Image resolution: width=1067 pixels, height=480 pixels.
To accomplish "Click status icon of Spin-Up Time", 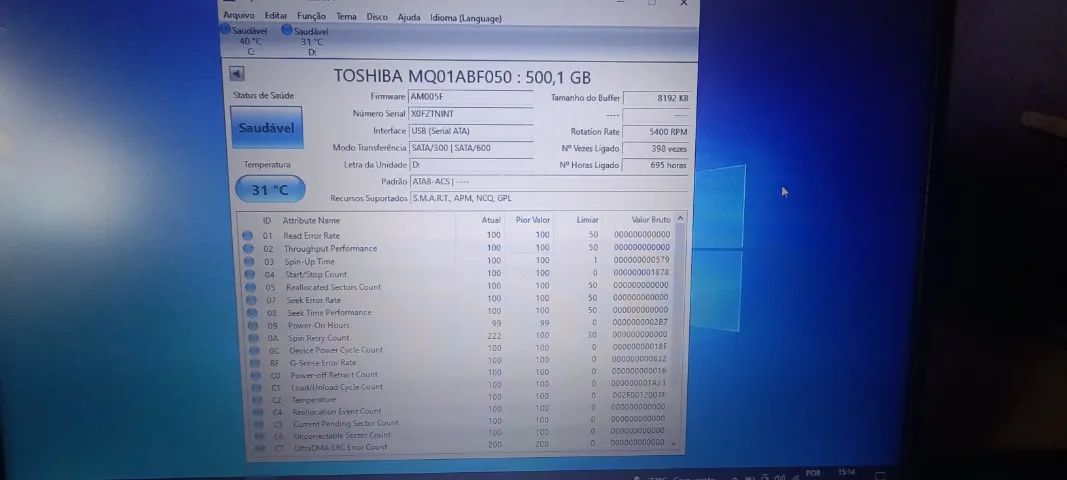I will pyautogui.click(x=248, y=261).
